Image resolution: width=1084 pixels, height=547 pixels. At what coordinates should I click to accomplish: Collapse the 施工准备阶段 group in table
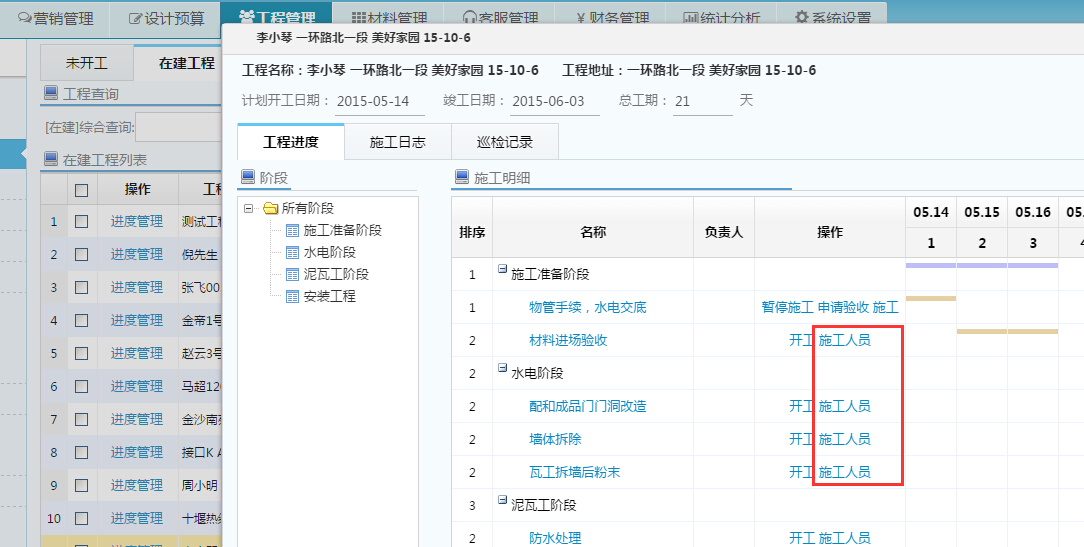502,270
